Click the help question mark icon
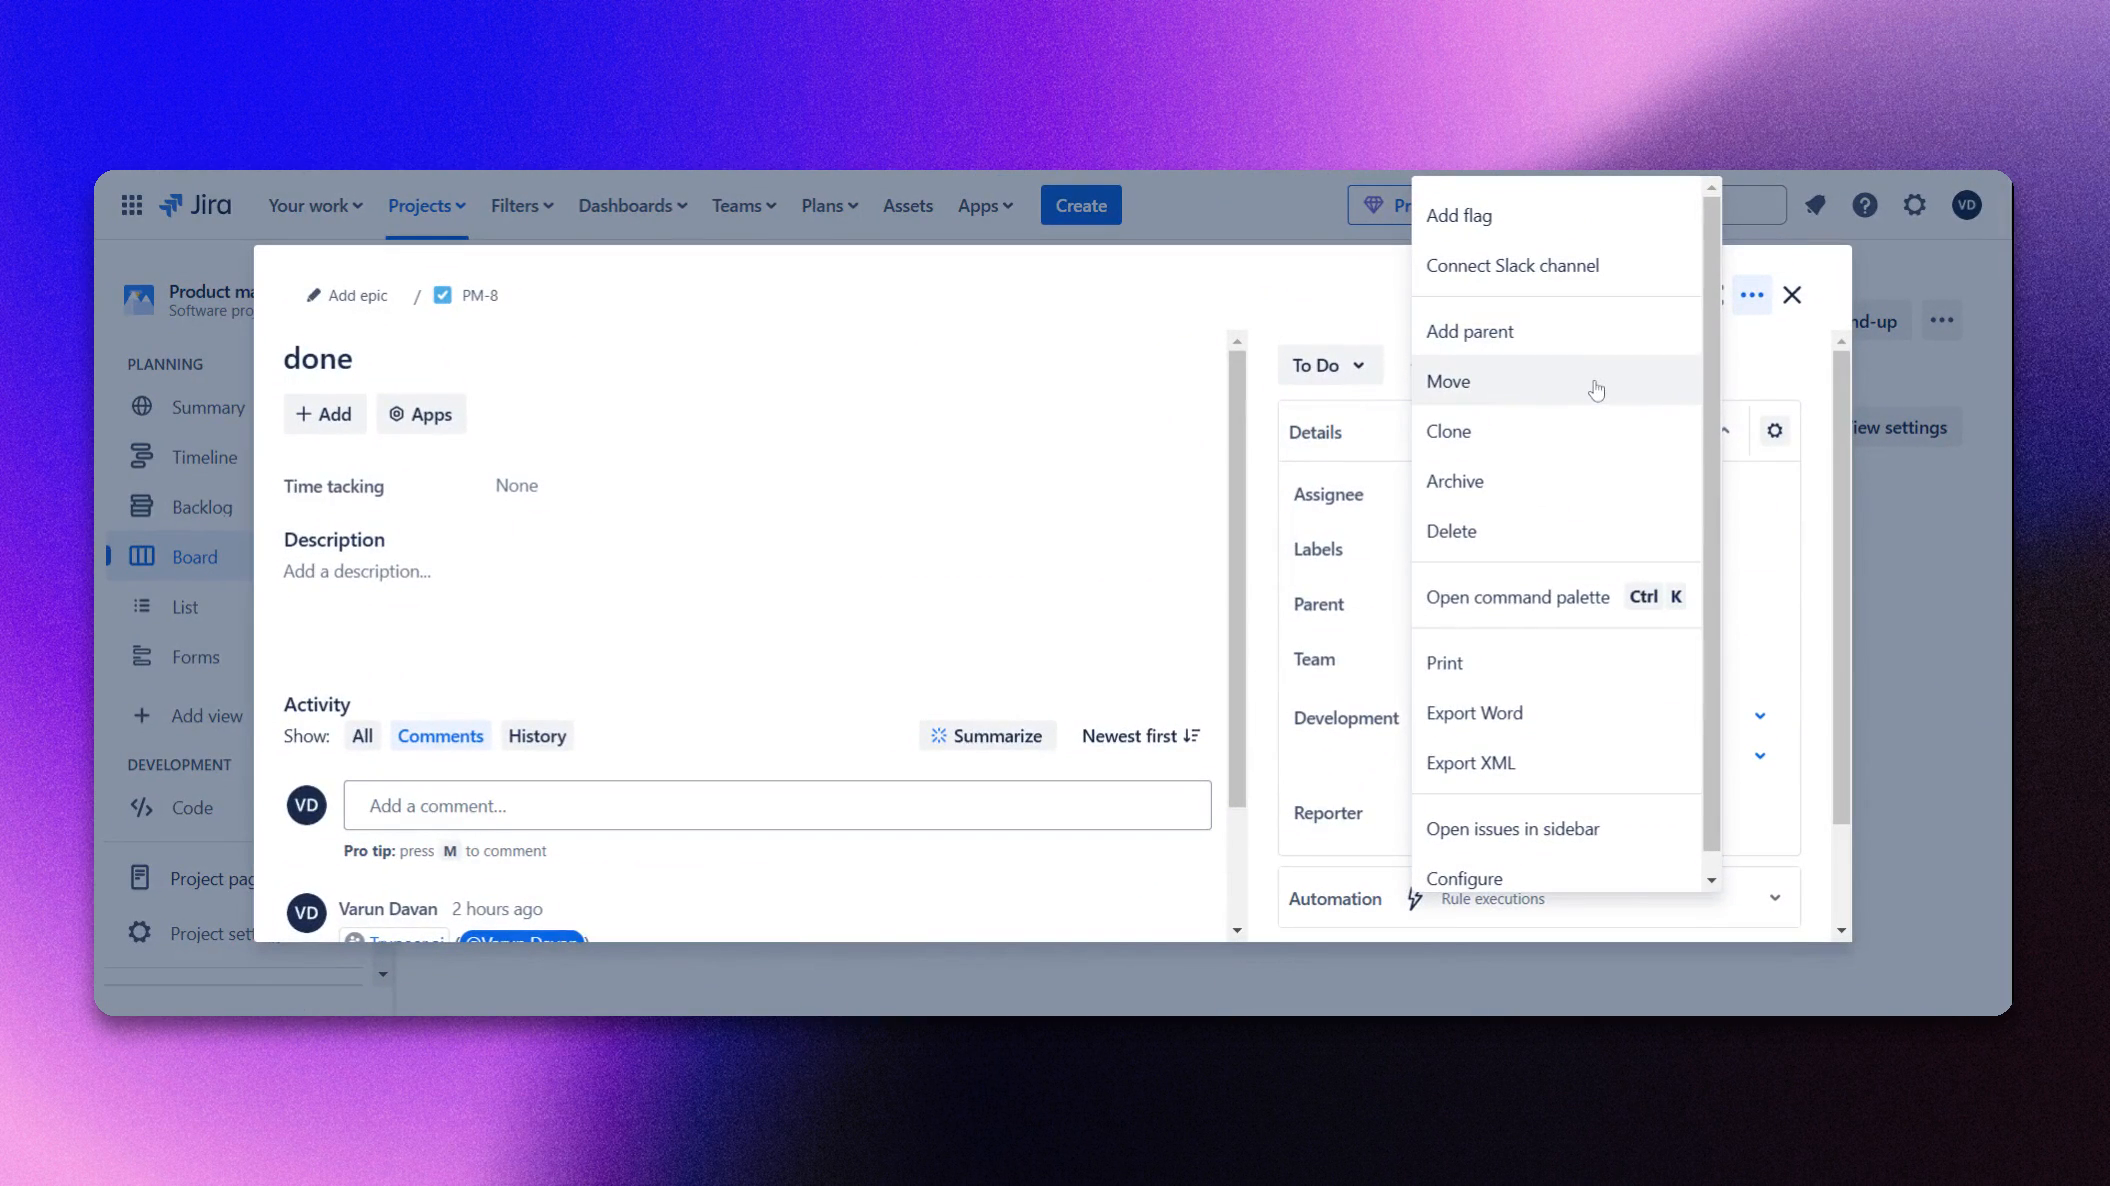The image size is (2110, 1186). [x=1865, y=204]
